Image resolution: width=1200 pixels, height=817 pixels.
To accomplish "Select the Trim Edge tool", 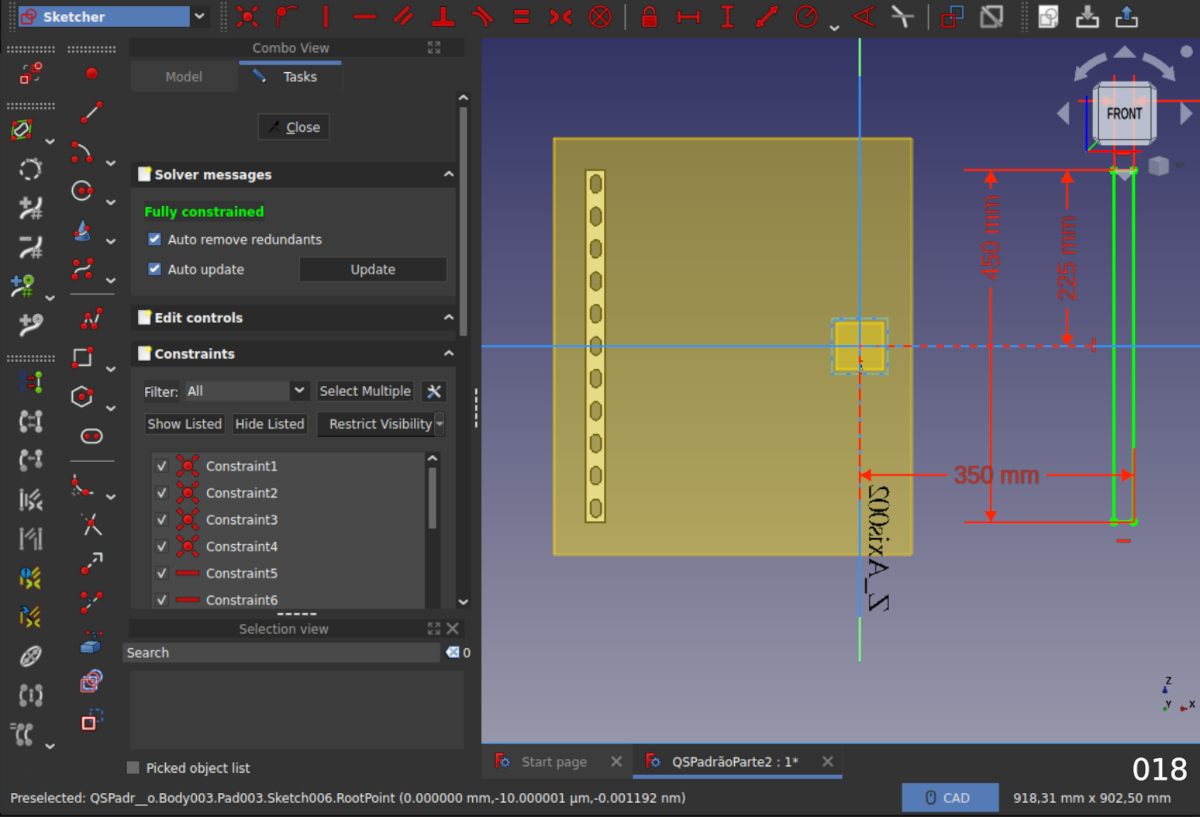I will [x=91, y=524].
